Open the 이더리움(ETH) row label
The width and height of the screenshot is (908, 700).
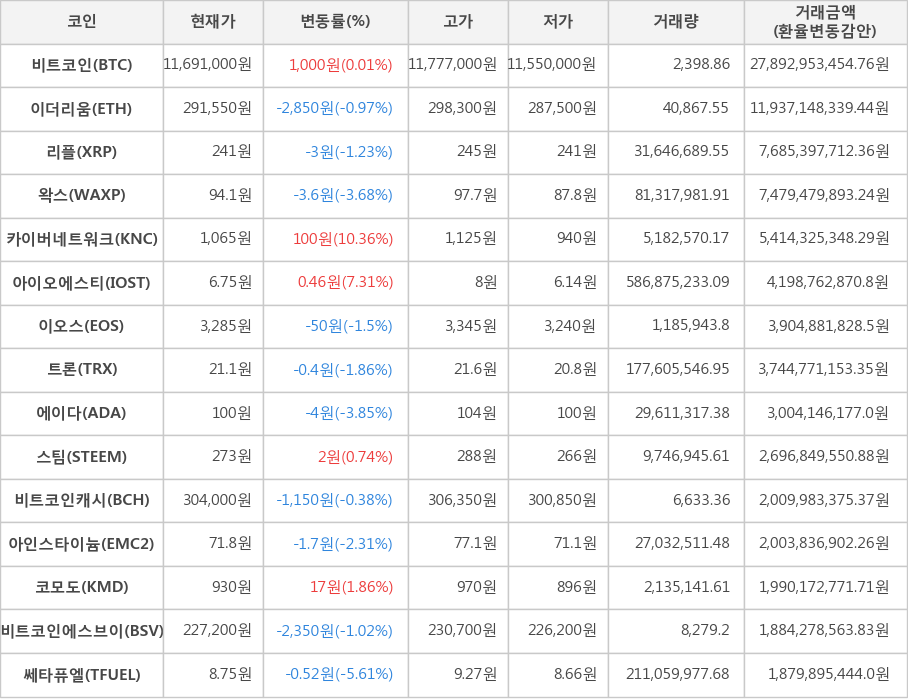[x=82, y=108]
